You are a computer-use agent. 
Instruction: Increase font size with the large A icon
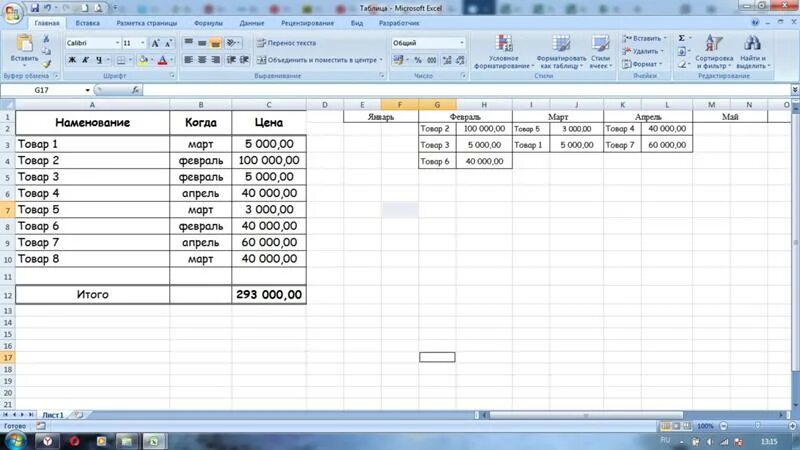(x=156, y=43)
